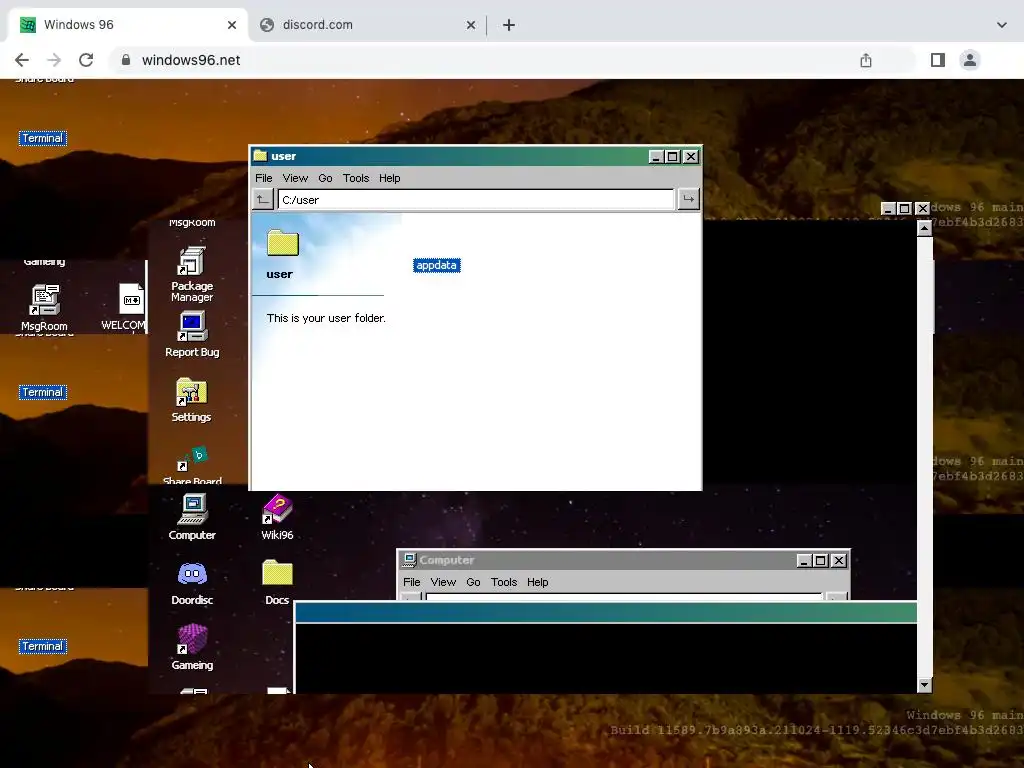Open a new browser tab

tap(509, 25)
